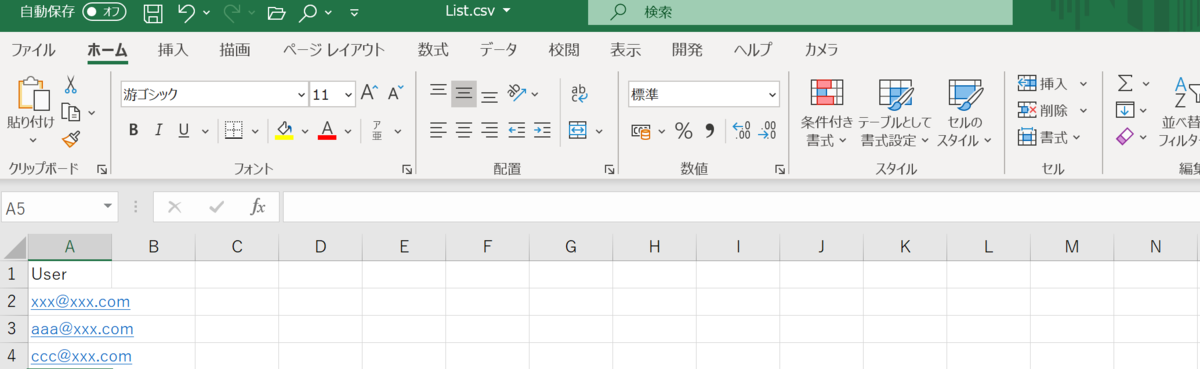Screen dimensions: 1200x369
Task: Click the accounting currency format icon
Action: (640, 130)
